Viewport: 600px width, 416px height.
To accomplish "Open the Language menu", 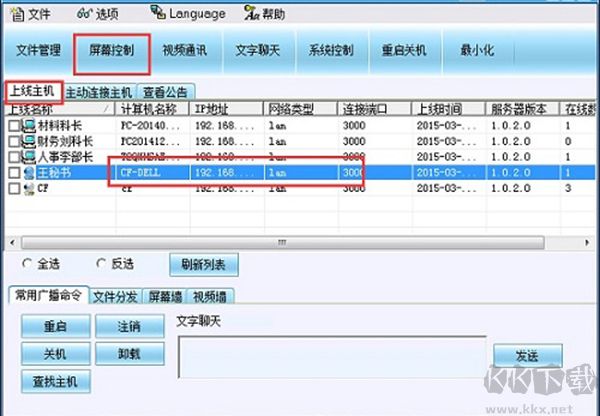I will point(188,13).
